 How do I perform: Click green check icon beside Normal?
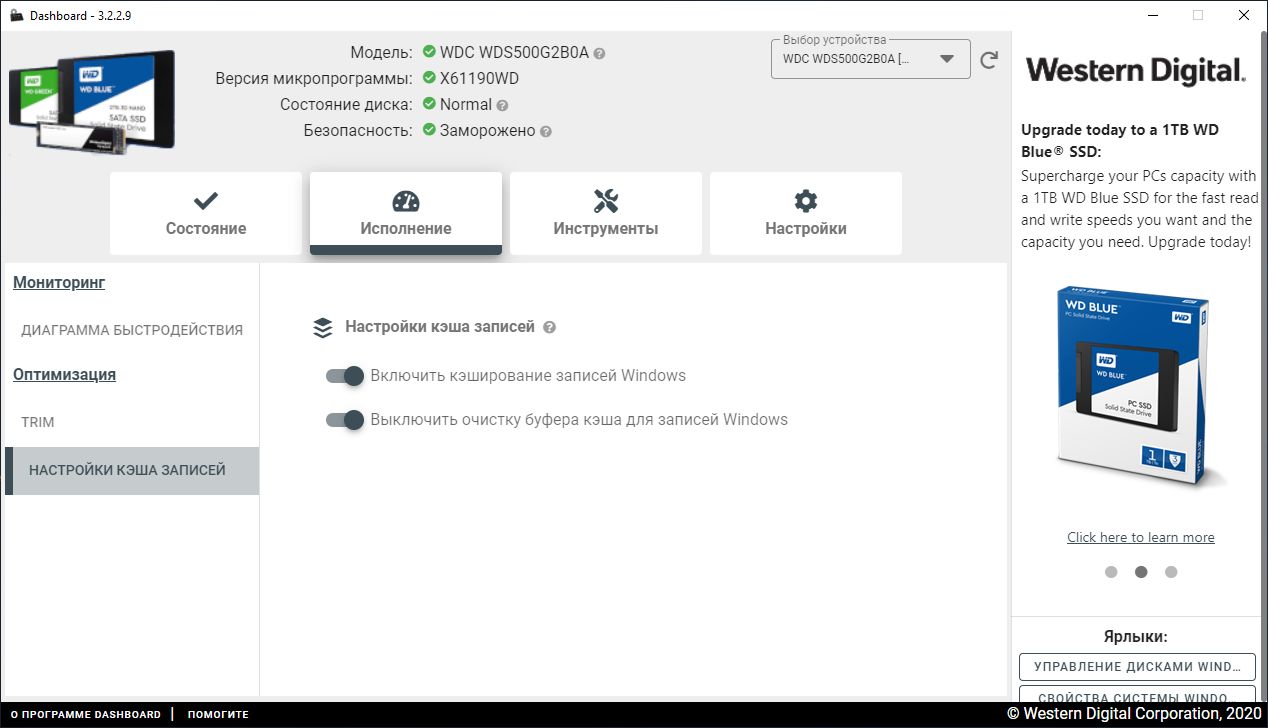tap(429, 104)
